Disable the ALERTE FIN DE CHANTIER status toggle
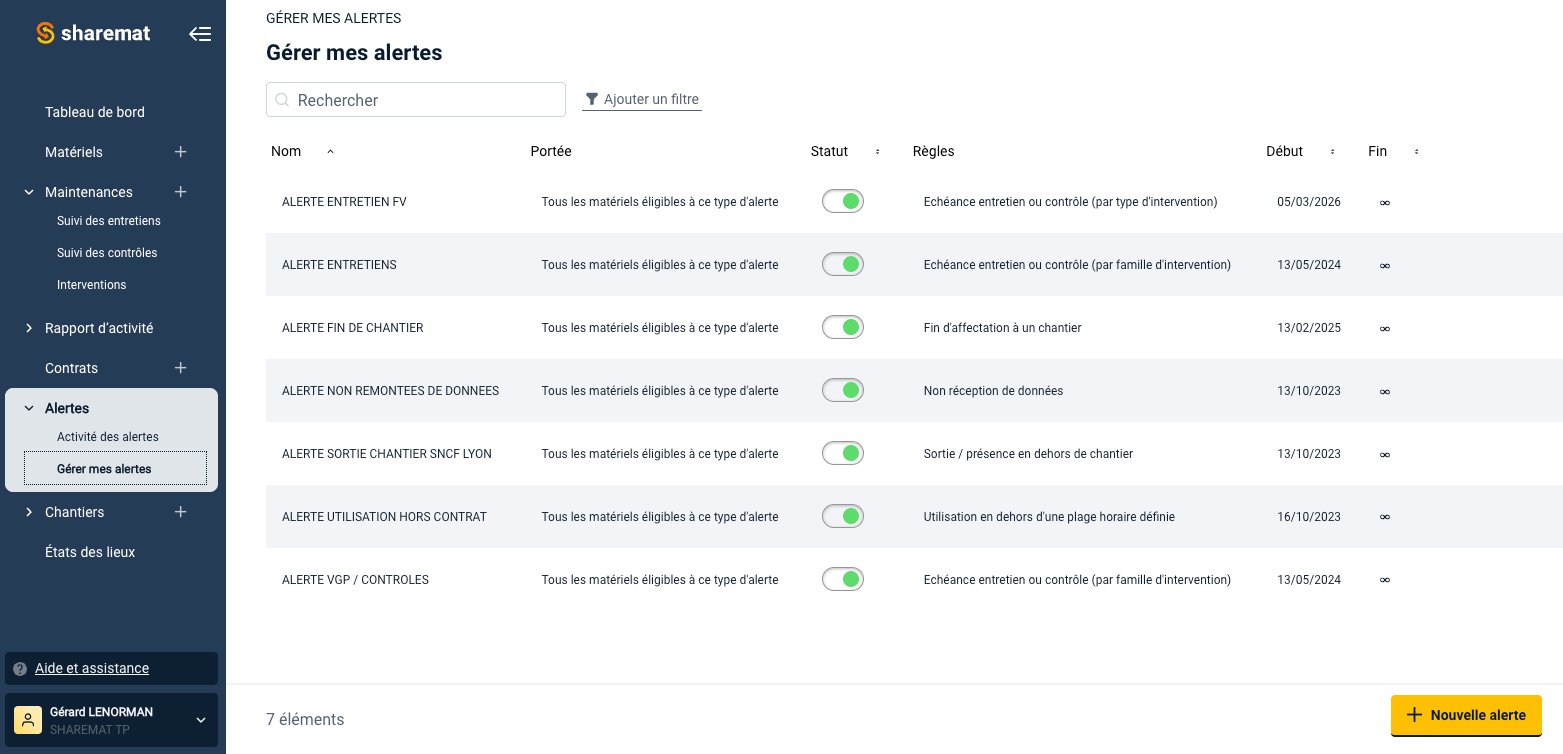 [x=842, y=327]
